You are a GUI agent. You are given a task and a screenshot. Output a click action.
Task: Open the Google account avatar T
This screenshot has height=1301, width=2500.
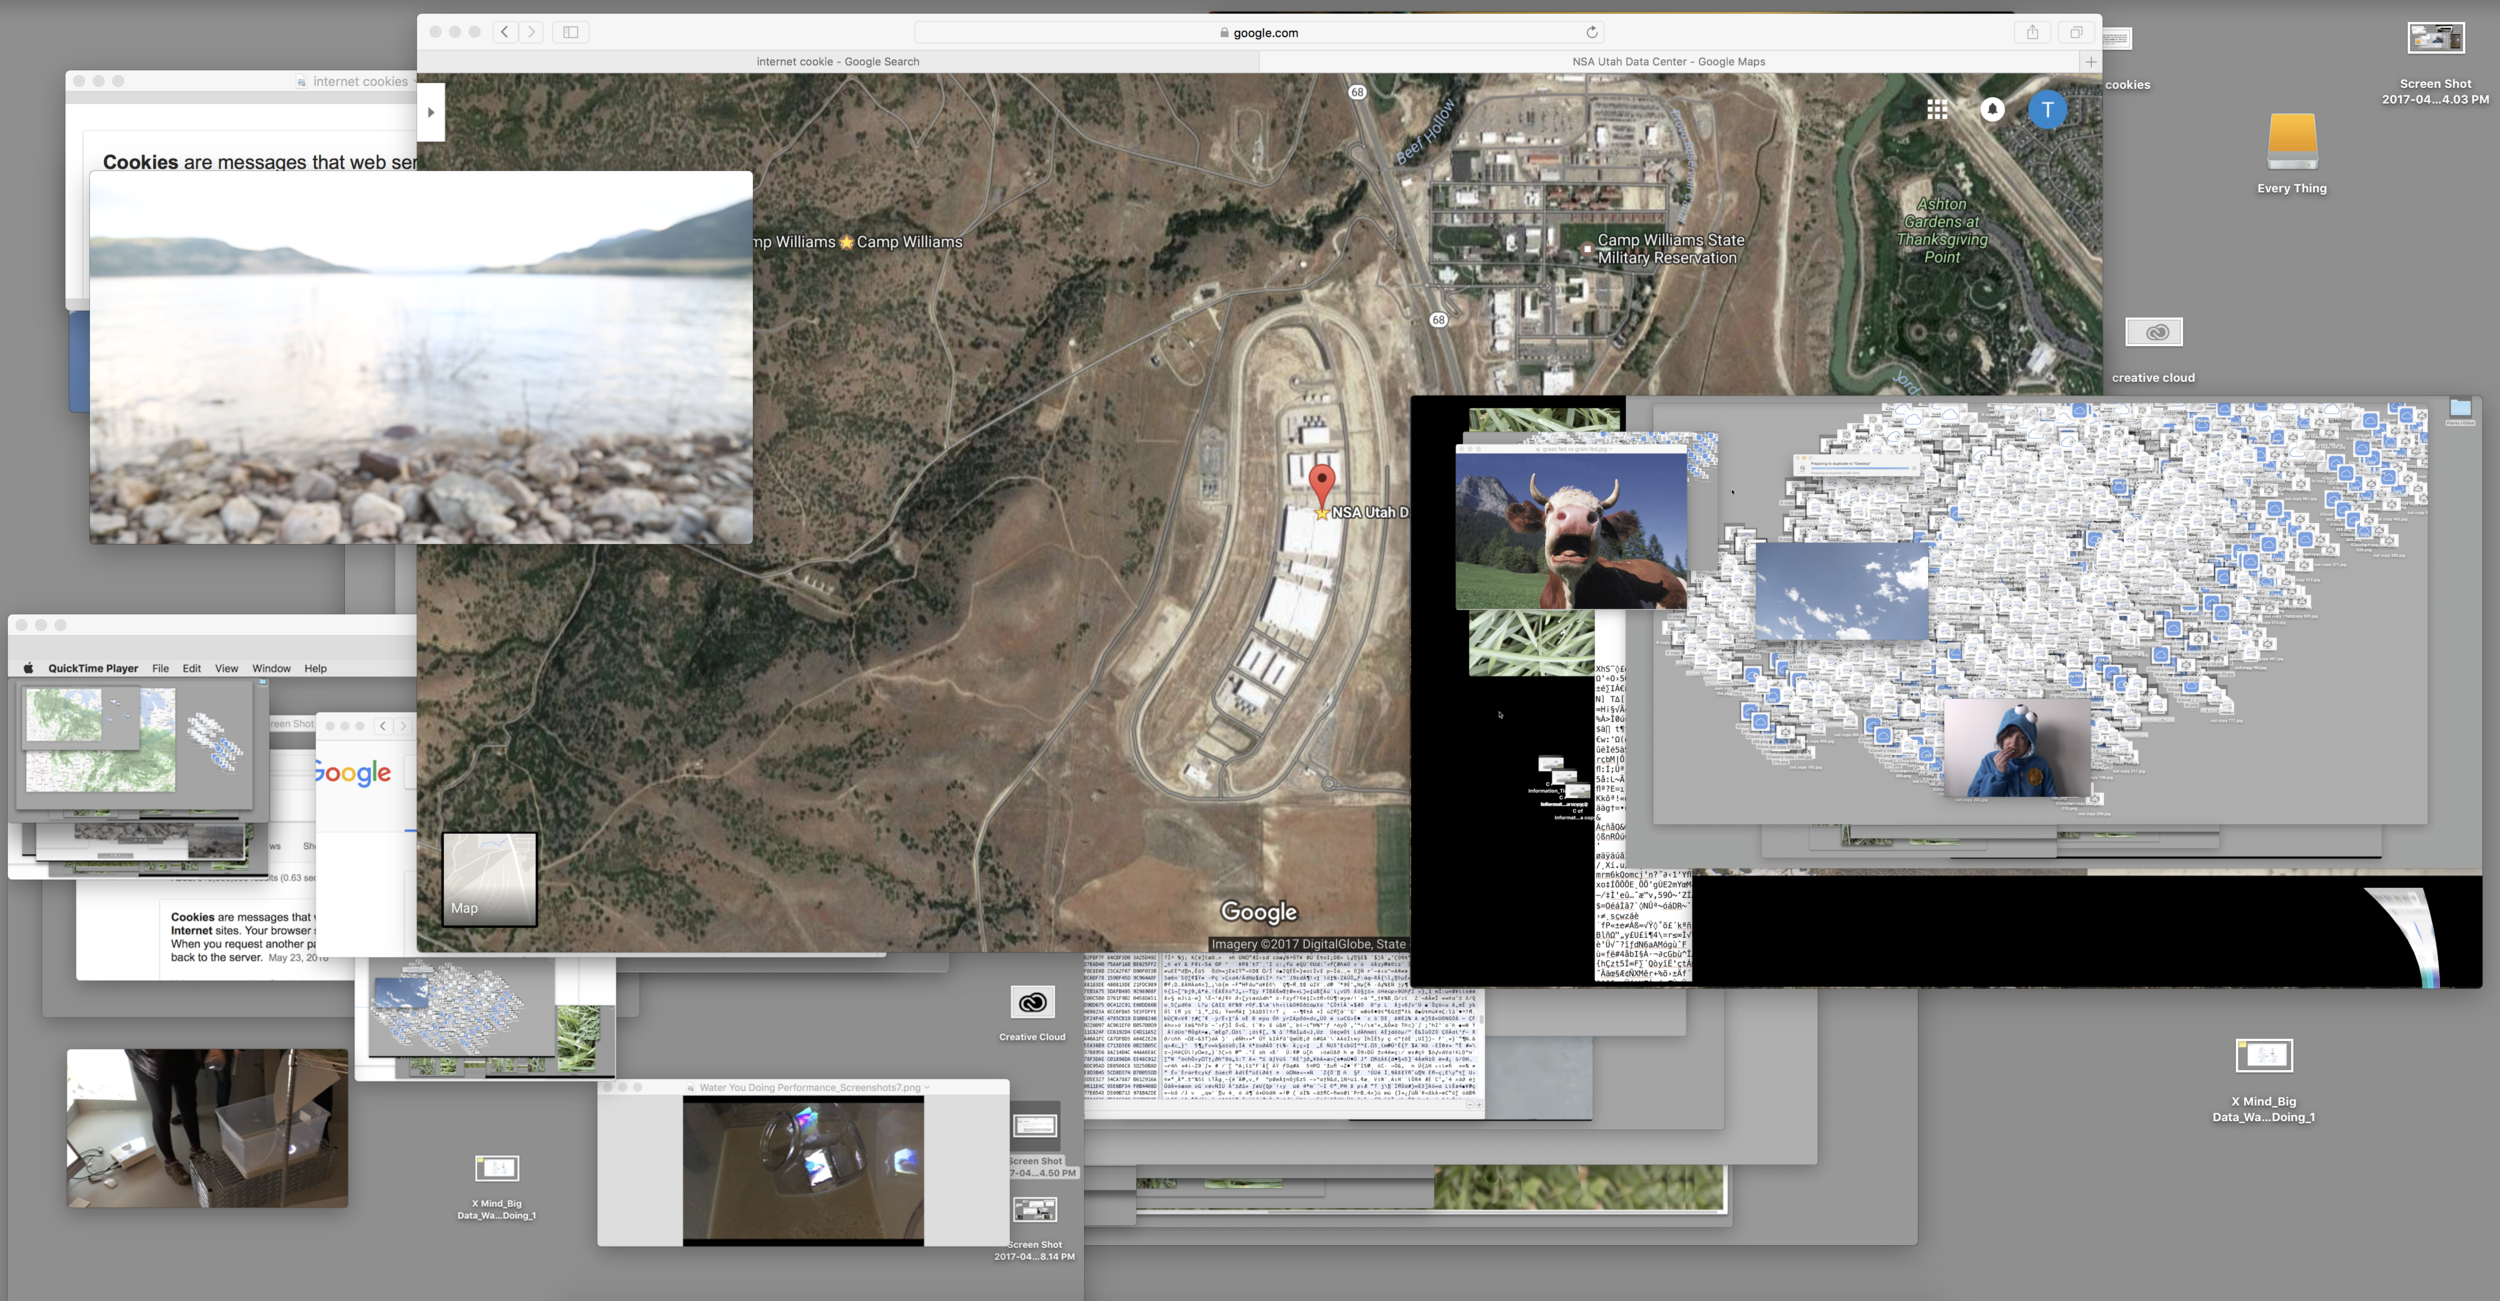(x=2047, y=109)
